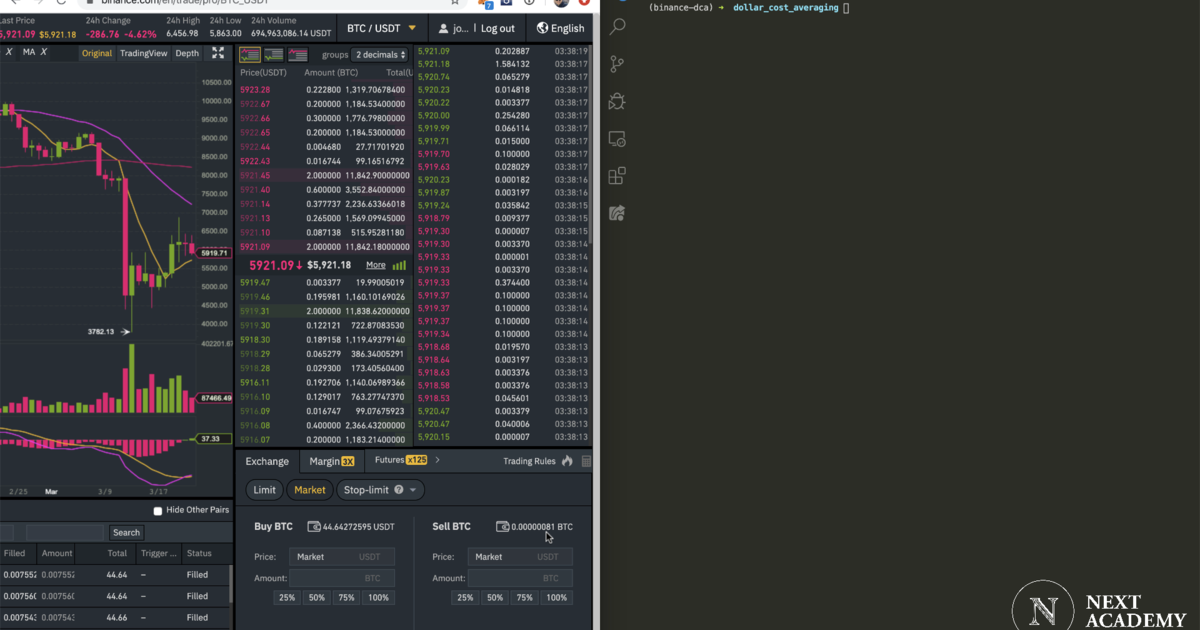Select the Market order type for buying
The width and height of the screenshot is (1200, 630).
[309, 490]
